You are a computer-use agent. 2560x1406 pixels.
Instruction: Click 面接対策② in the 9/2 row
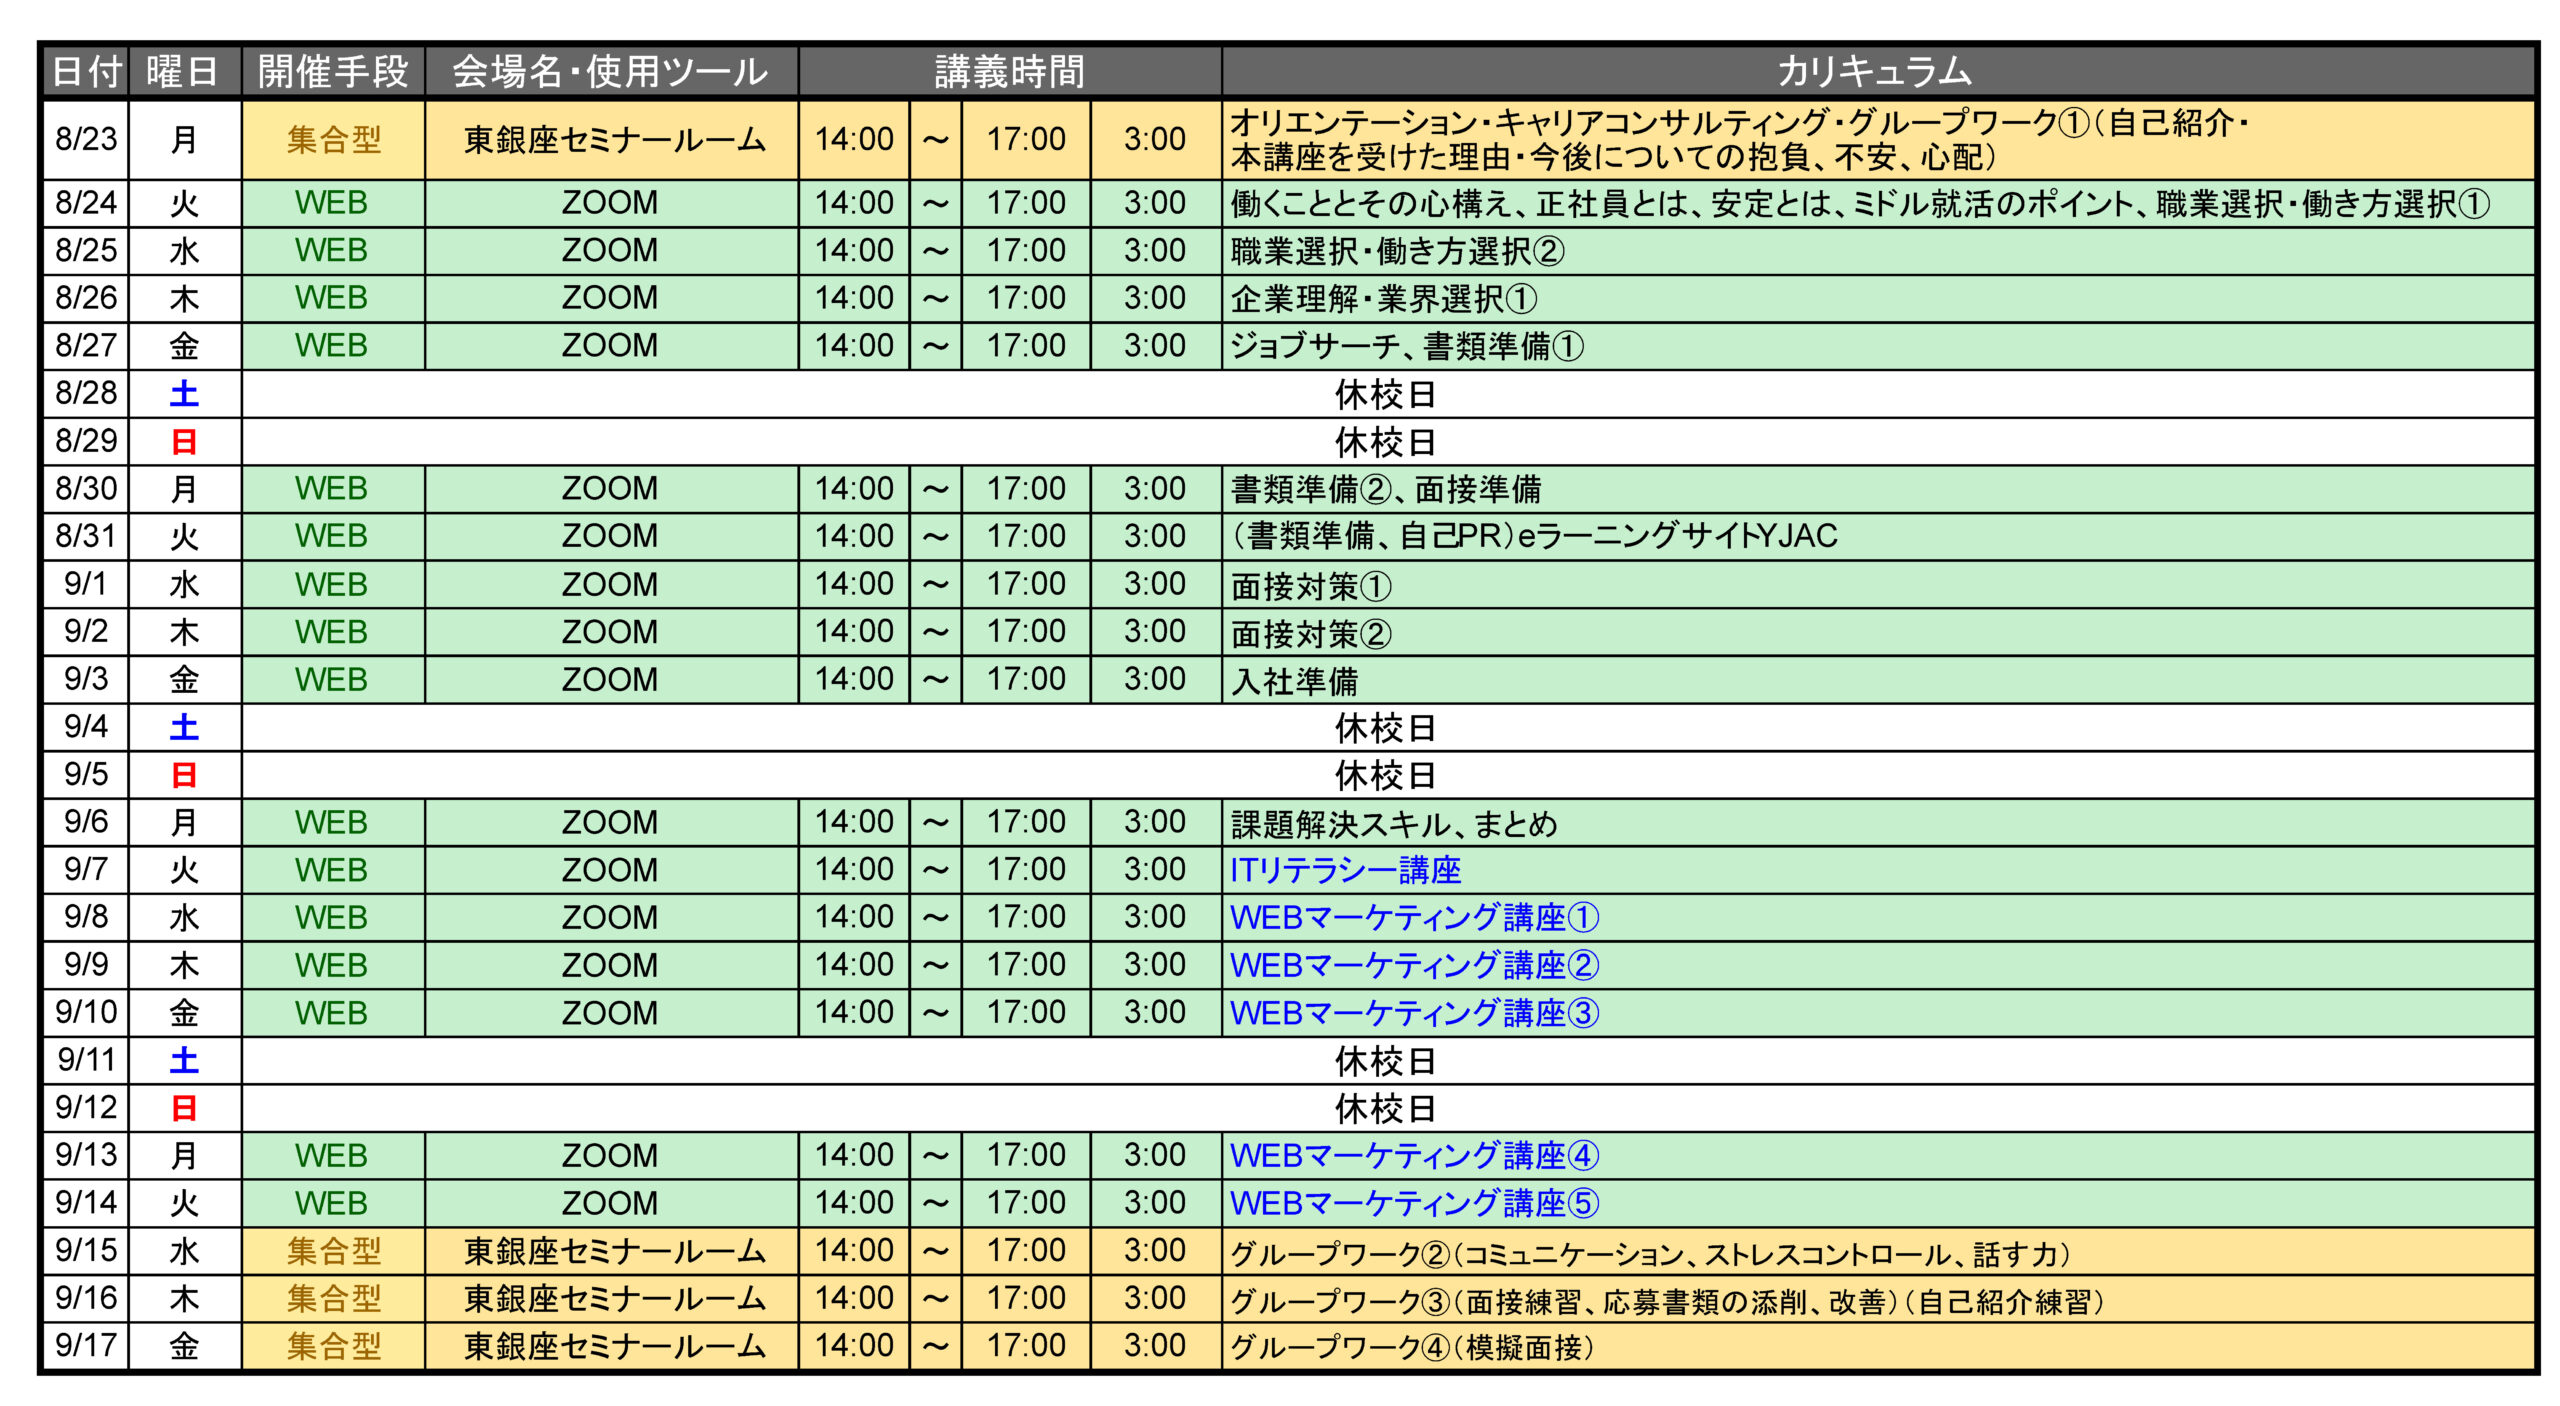tap(1310, 633)
